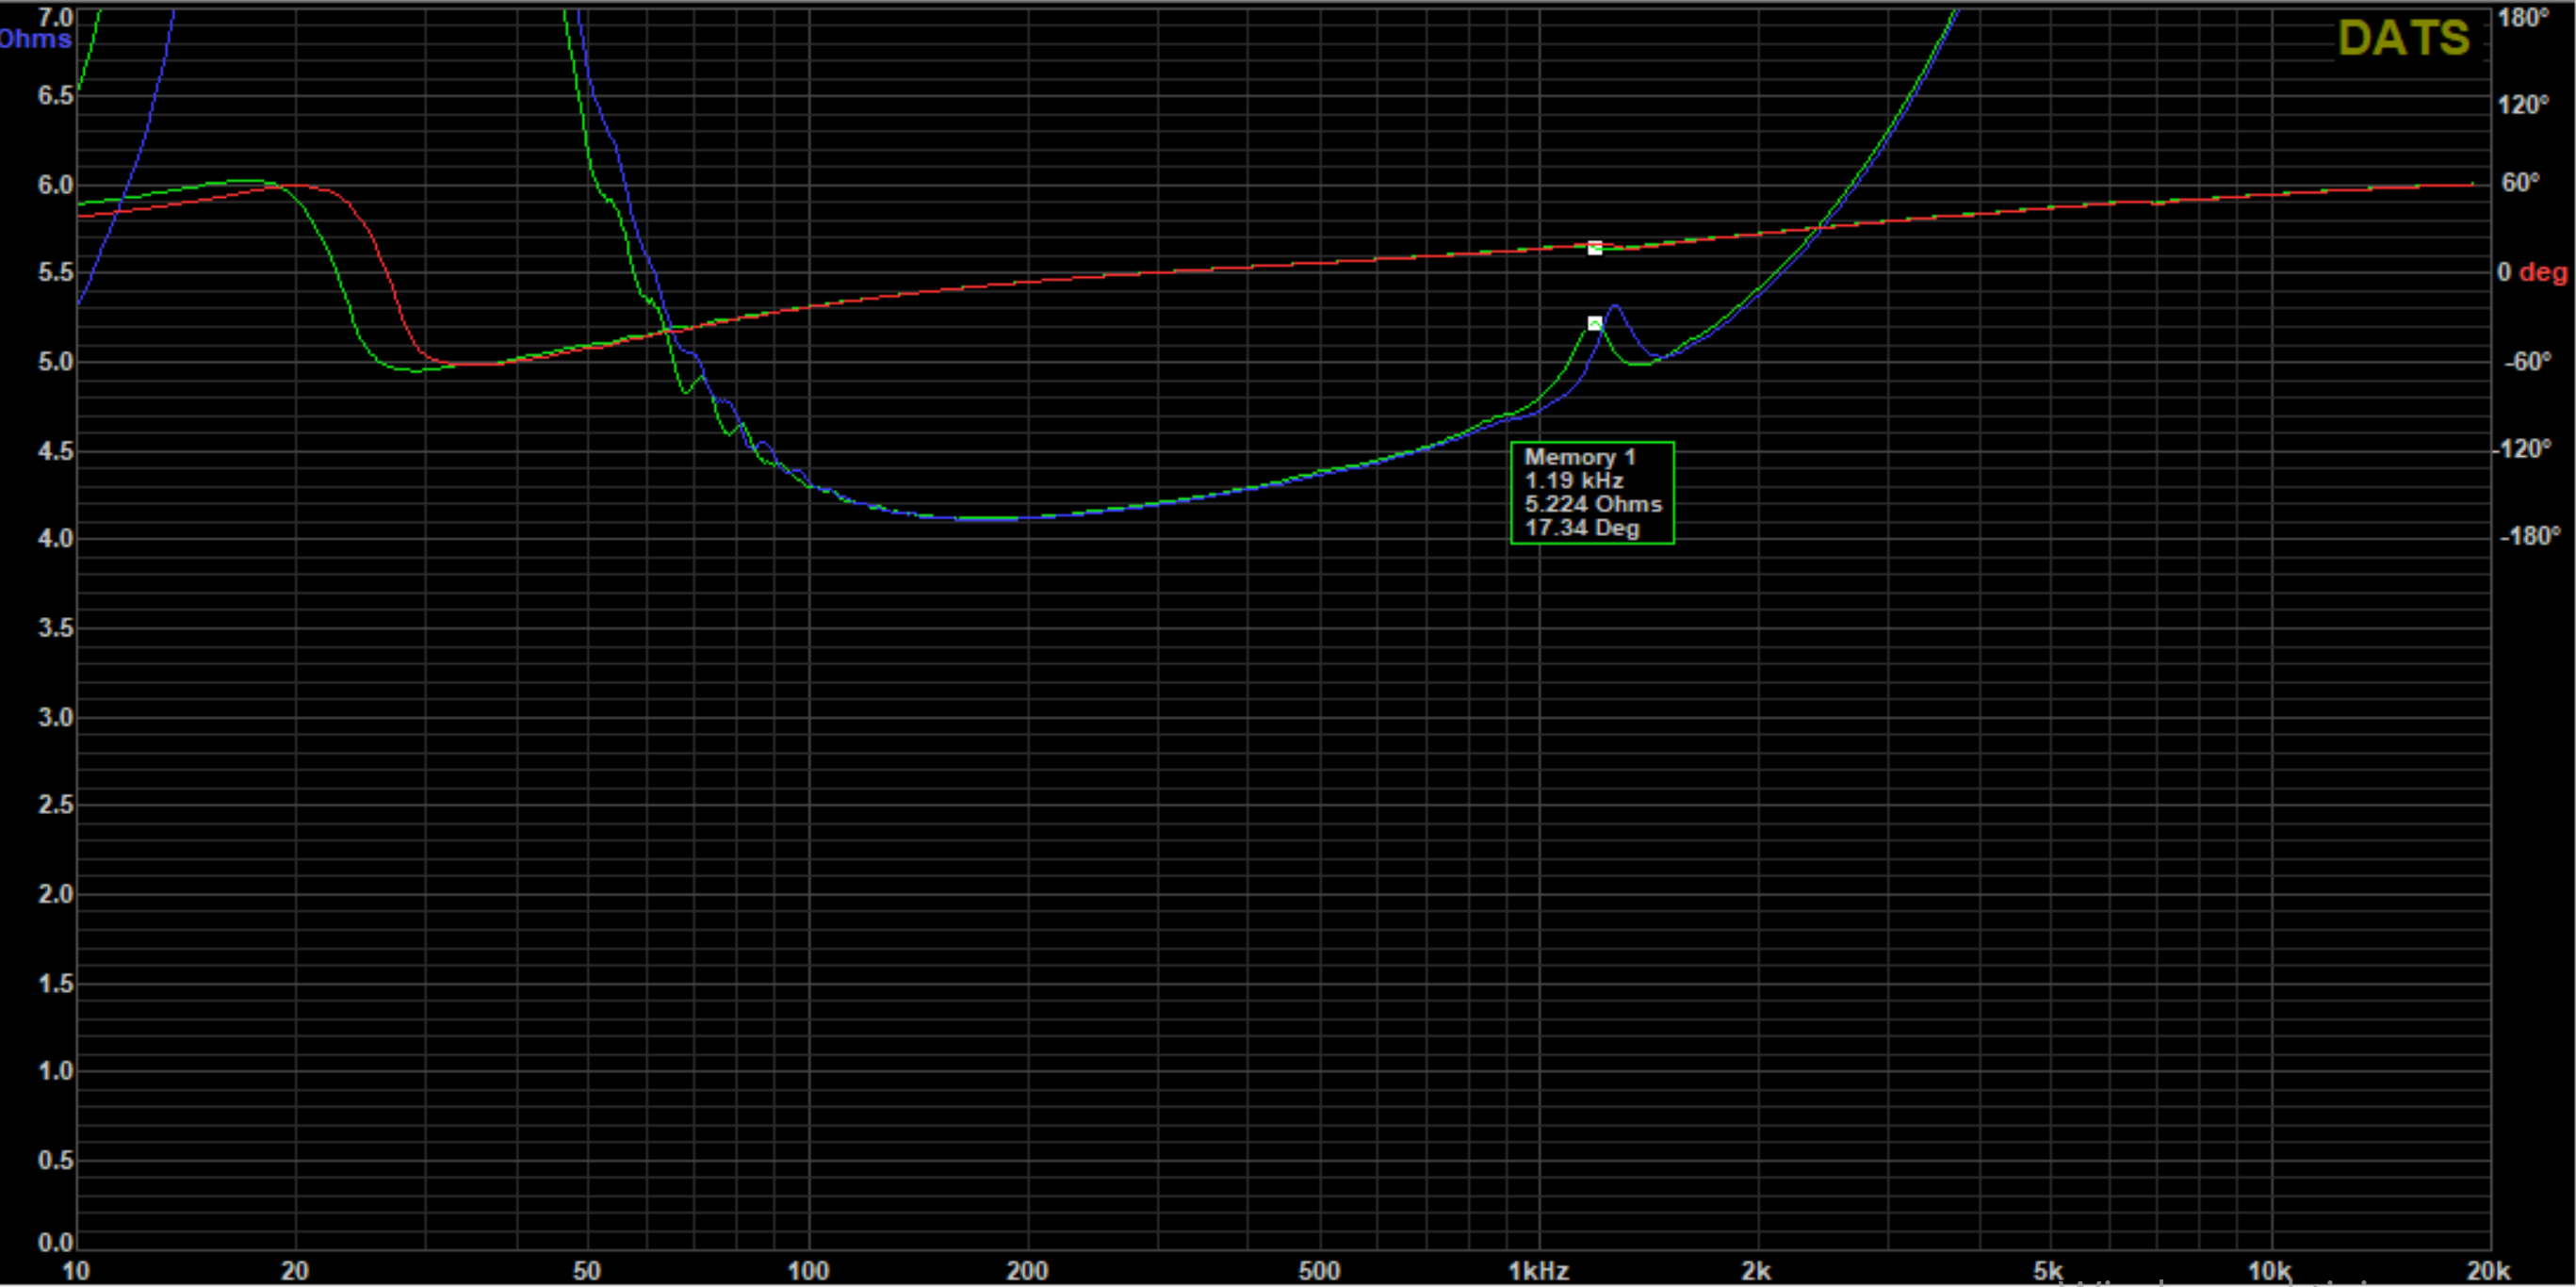Click the "100" frequency axis label
Image resolution: width=2576 pixels, height=1287 pixels.
coord(808,1271)
